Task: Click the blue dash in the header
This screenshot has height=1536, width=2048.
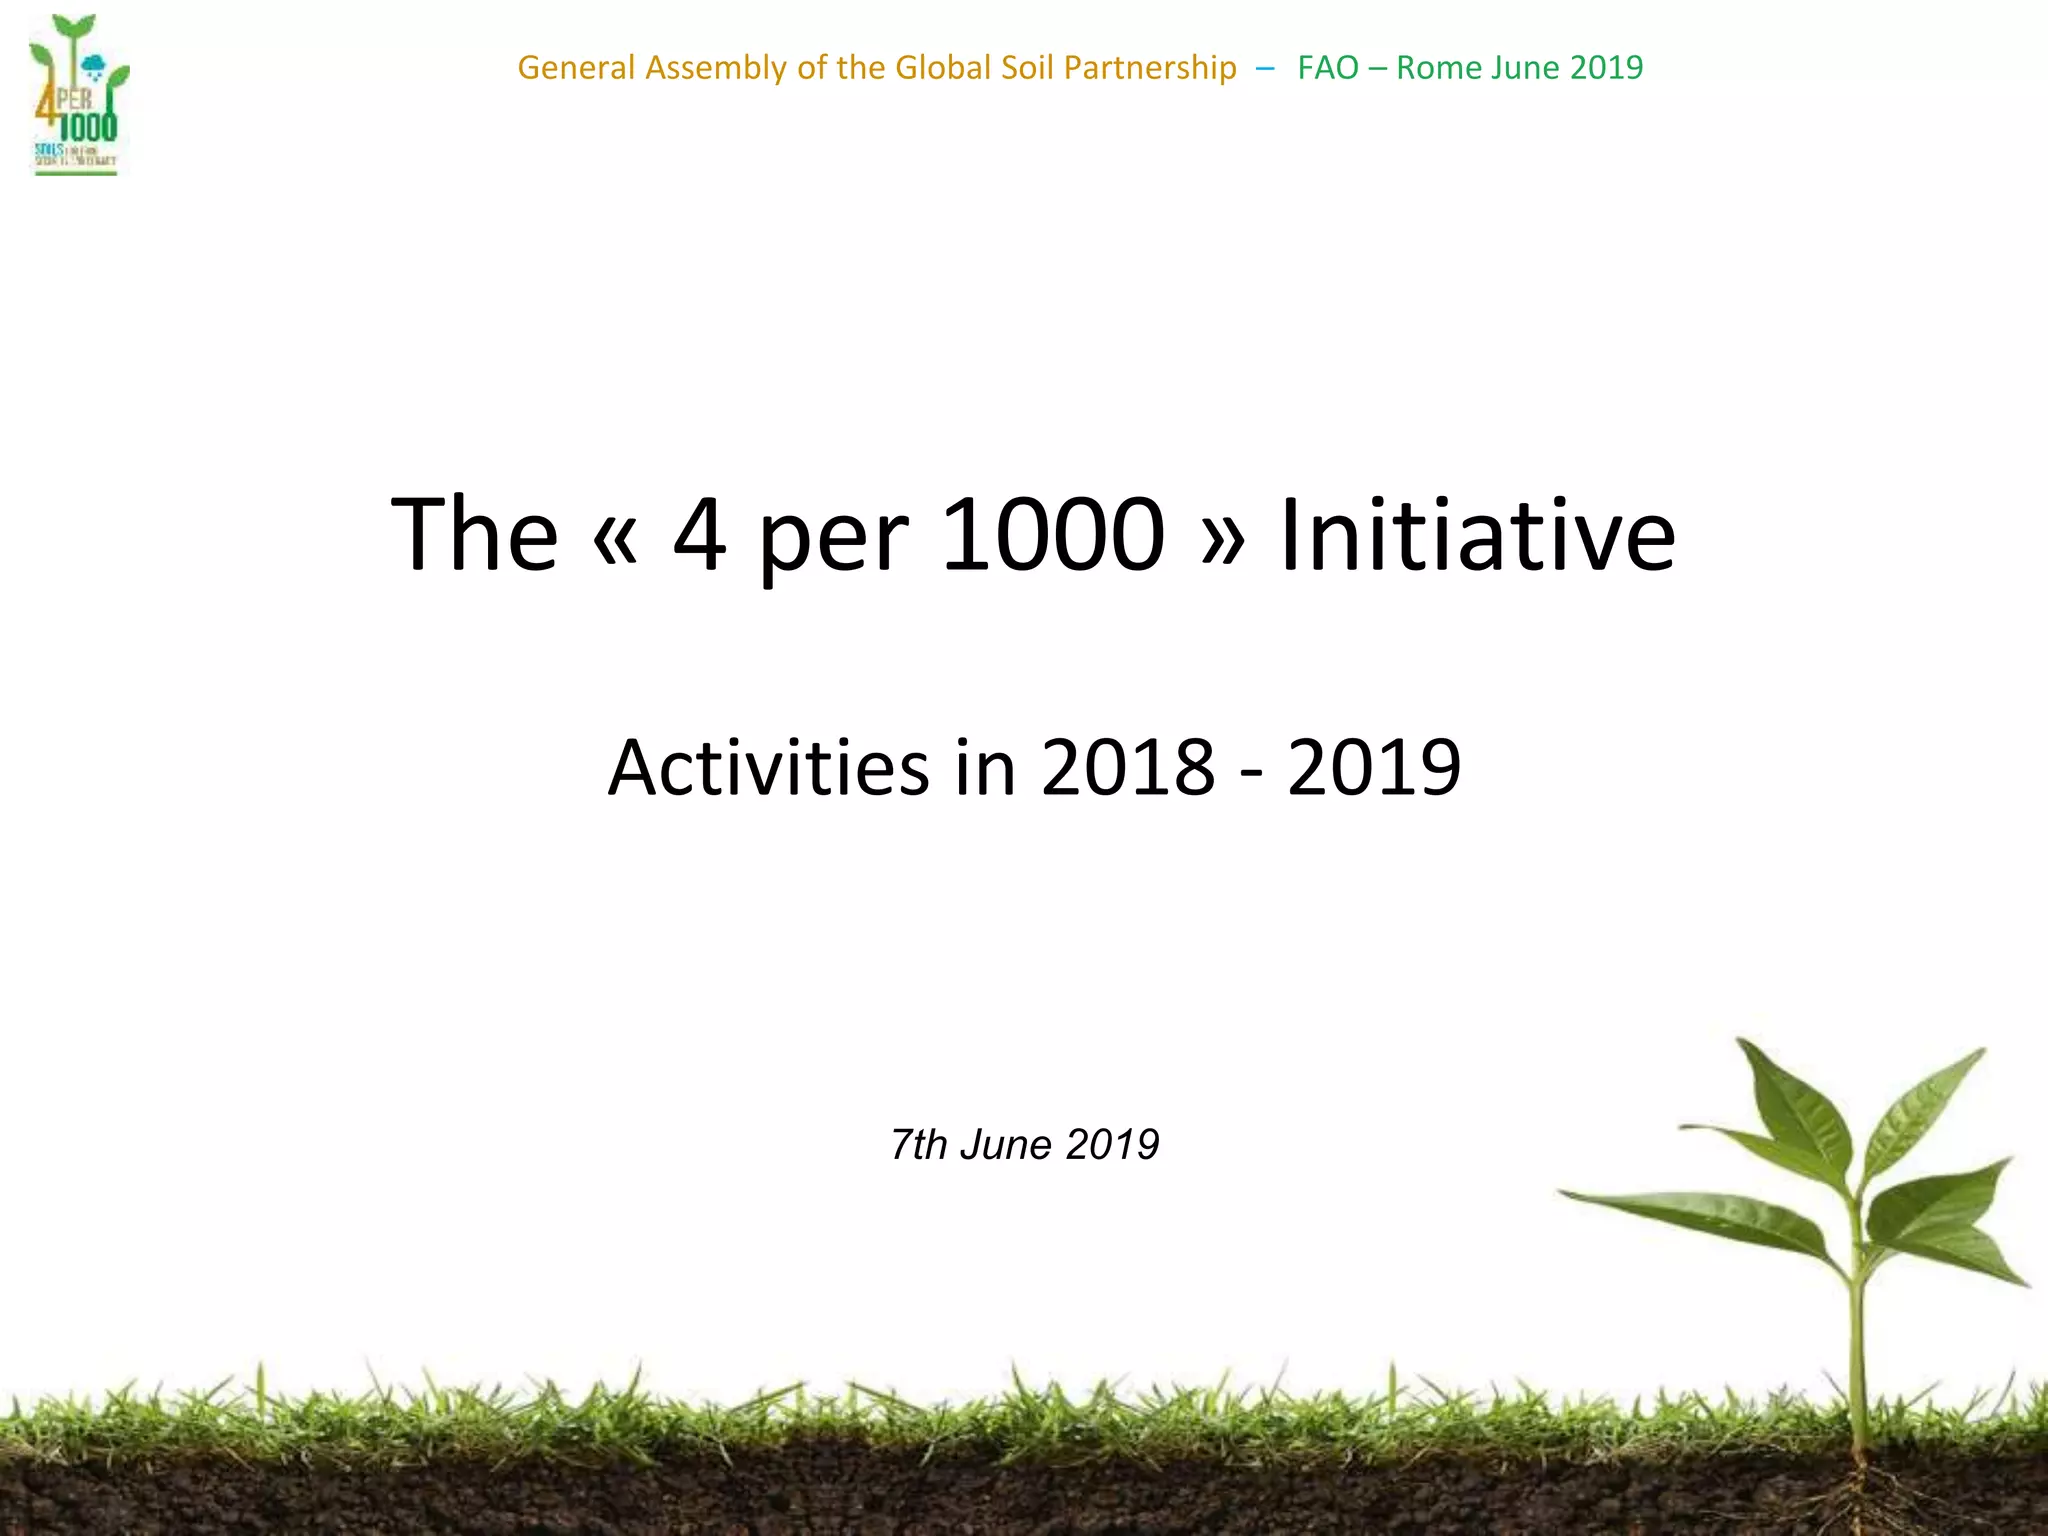Action: [1266, 68]
